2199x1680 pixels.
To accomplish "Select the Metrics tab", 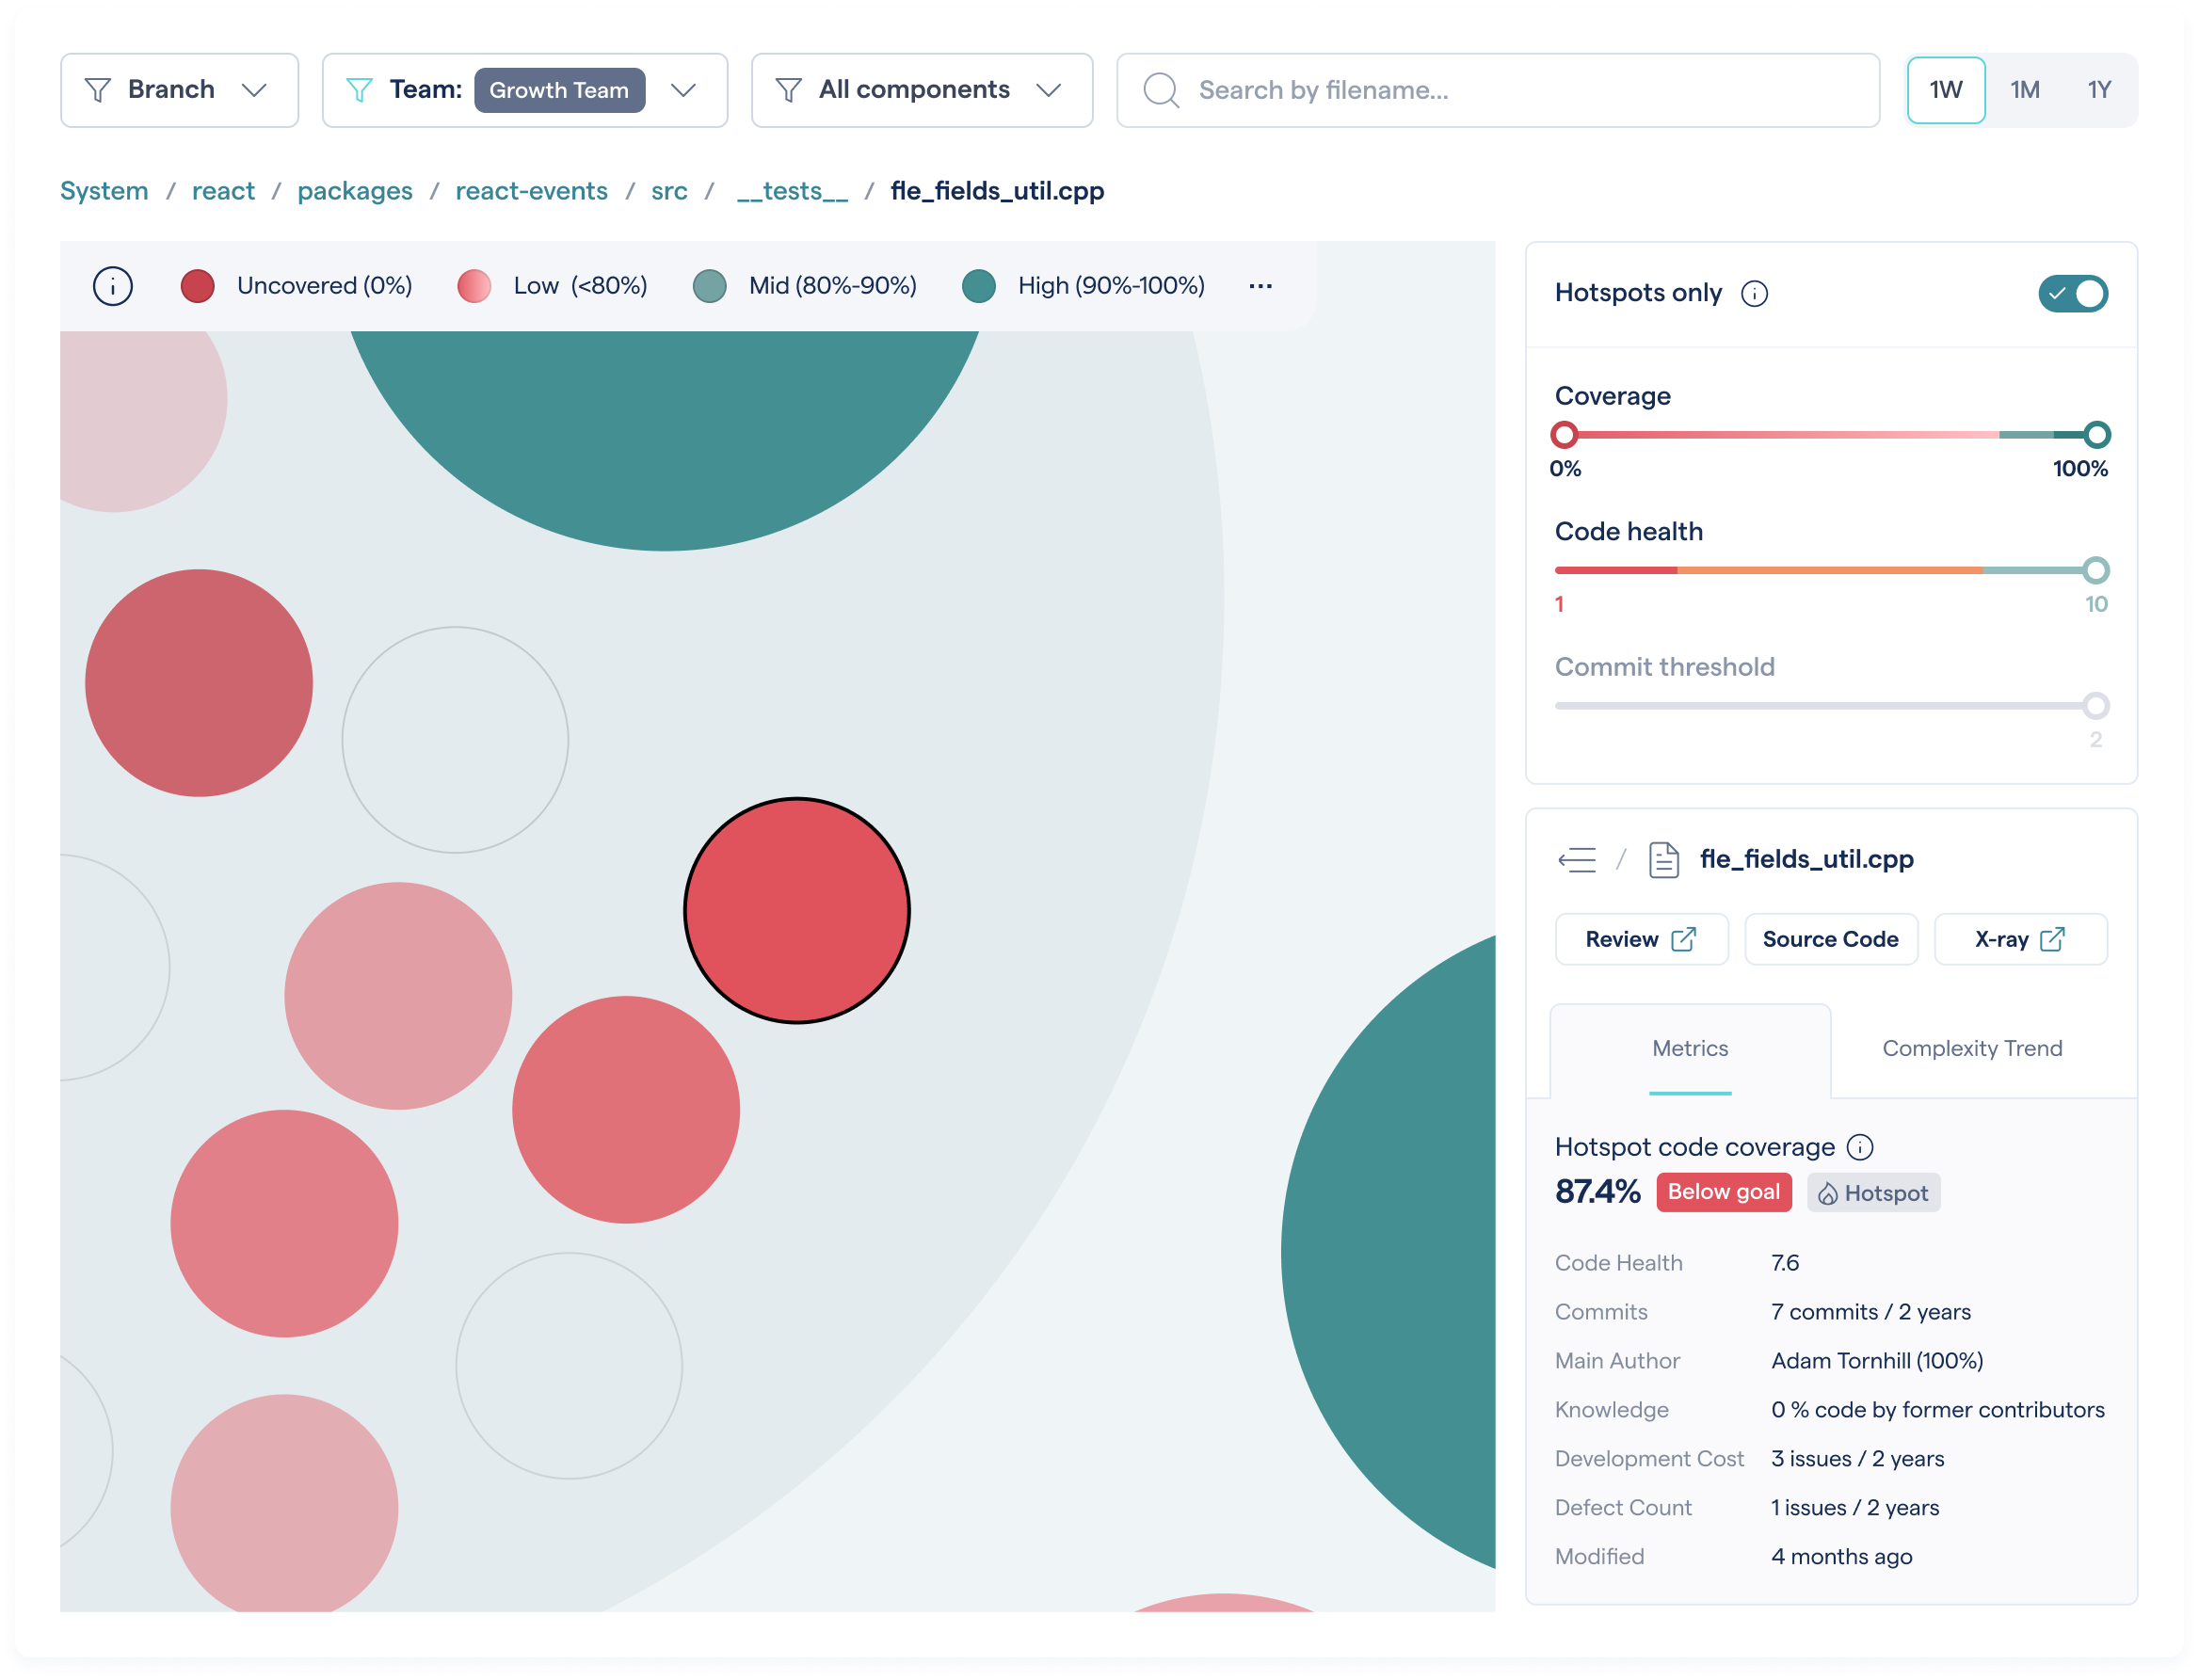I will point(1690,1048).
